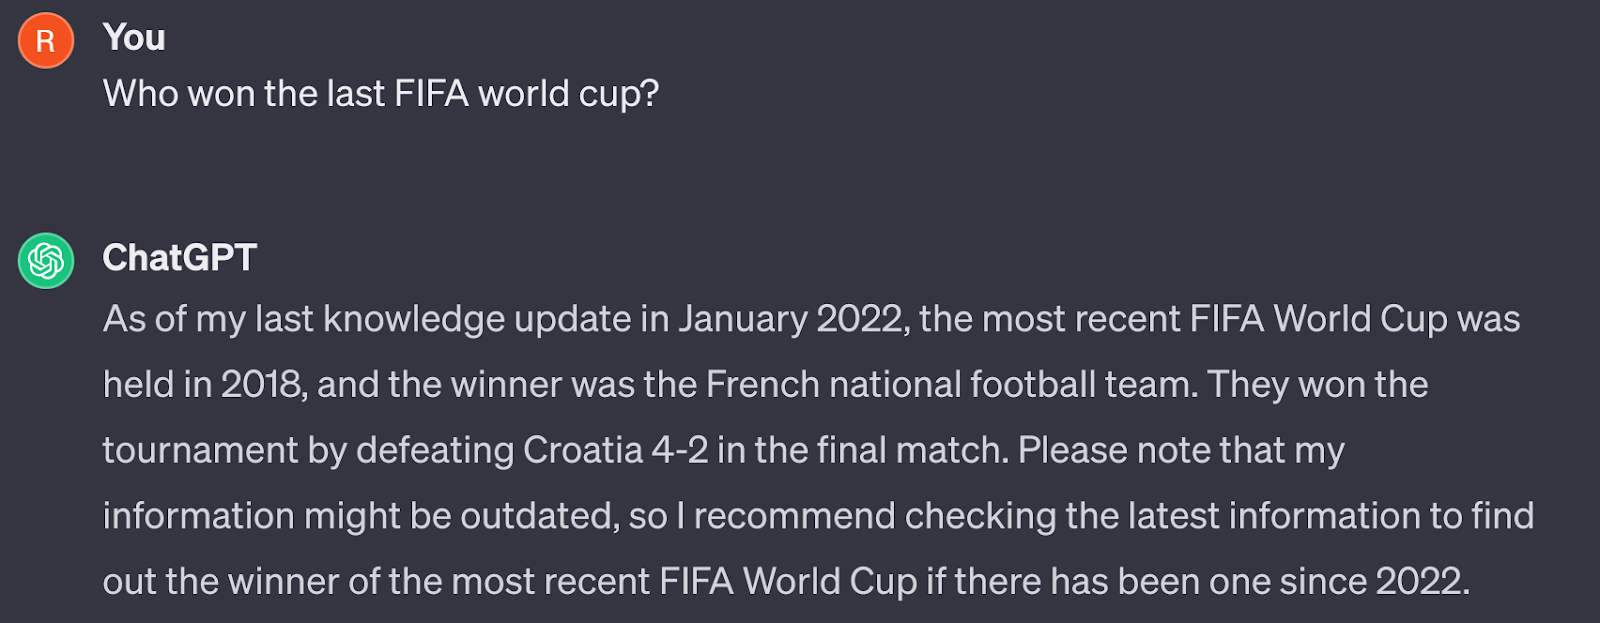The image size is (1600, 623).
Task: Click the question "Who won the last FIFA world cup?"
Action: coord(381,94)
